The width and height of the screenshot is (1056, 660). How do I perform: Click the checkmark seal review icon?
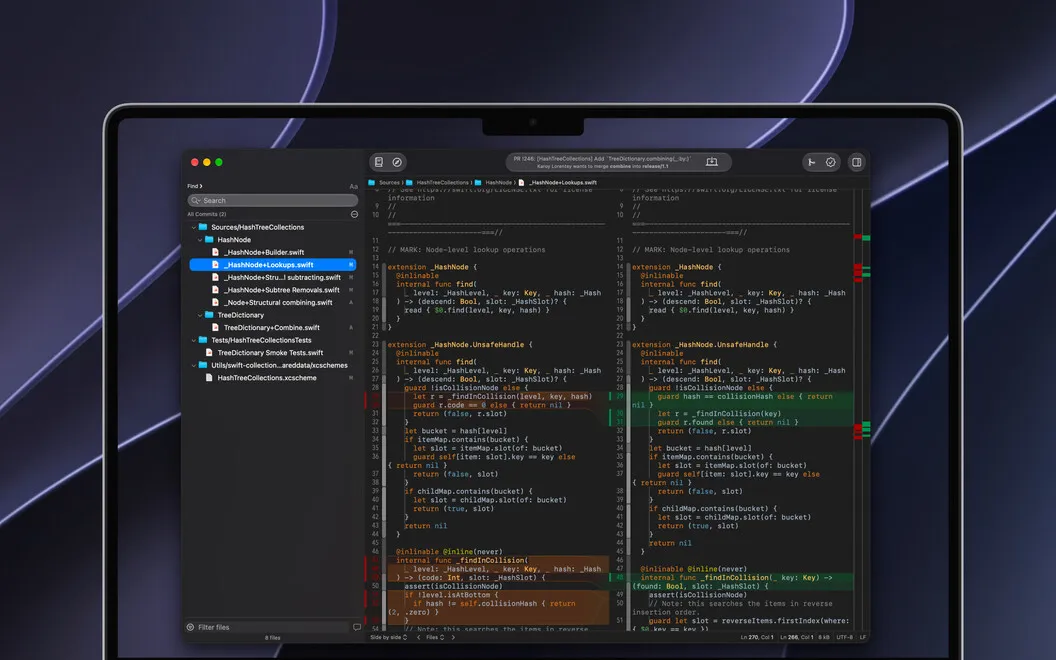point(830,162)
